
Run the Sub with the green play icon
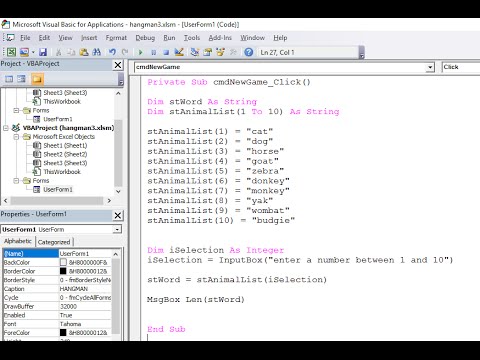click(x=140, y=52)
